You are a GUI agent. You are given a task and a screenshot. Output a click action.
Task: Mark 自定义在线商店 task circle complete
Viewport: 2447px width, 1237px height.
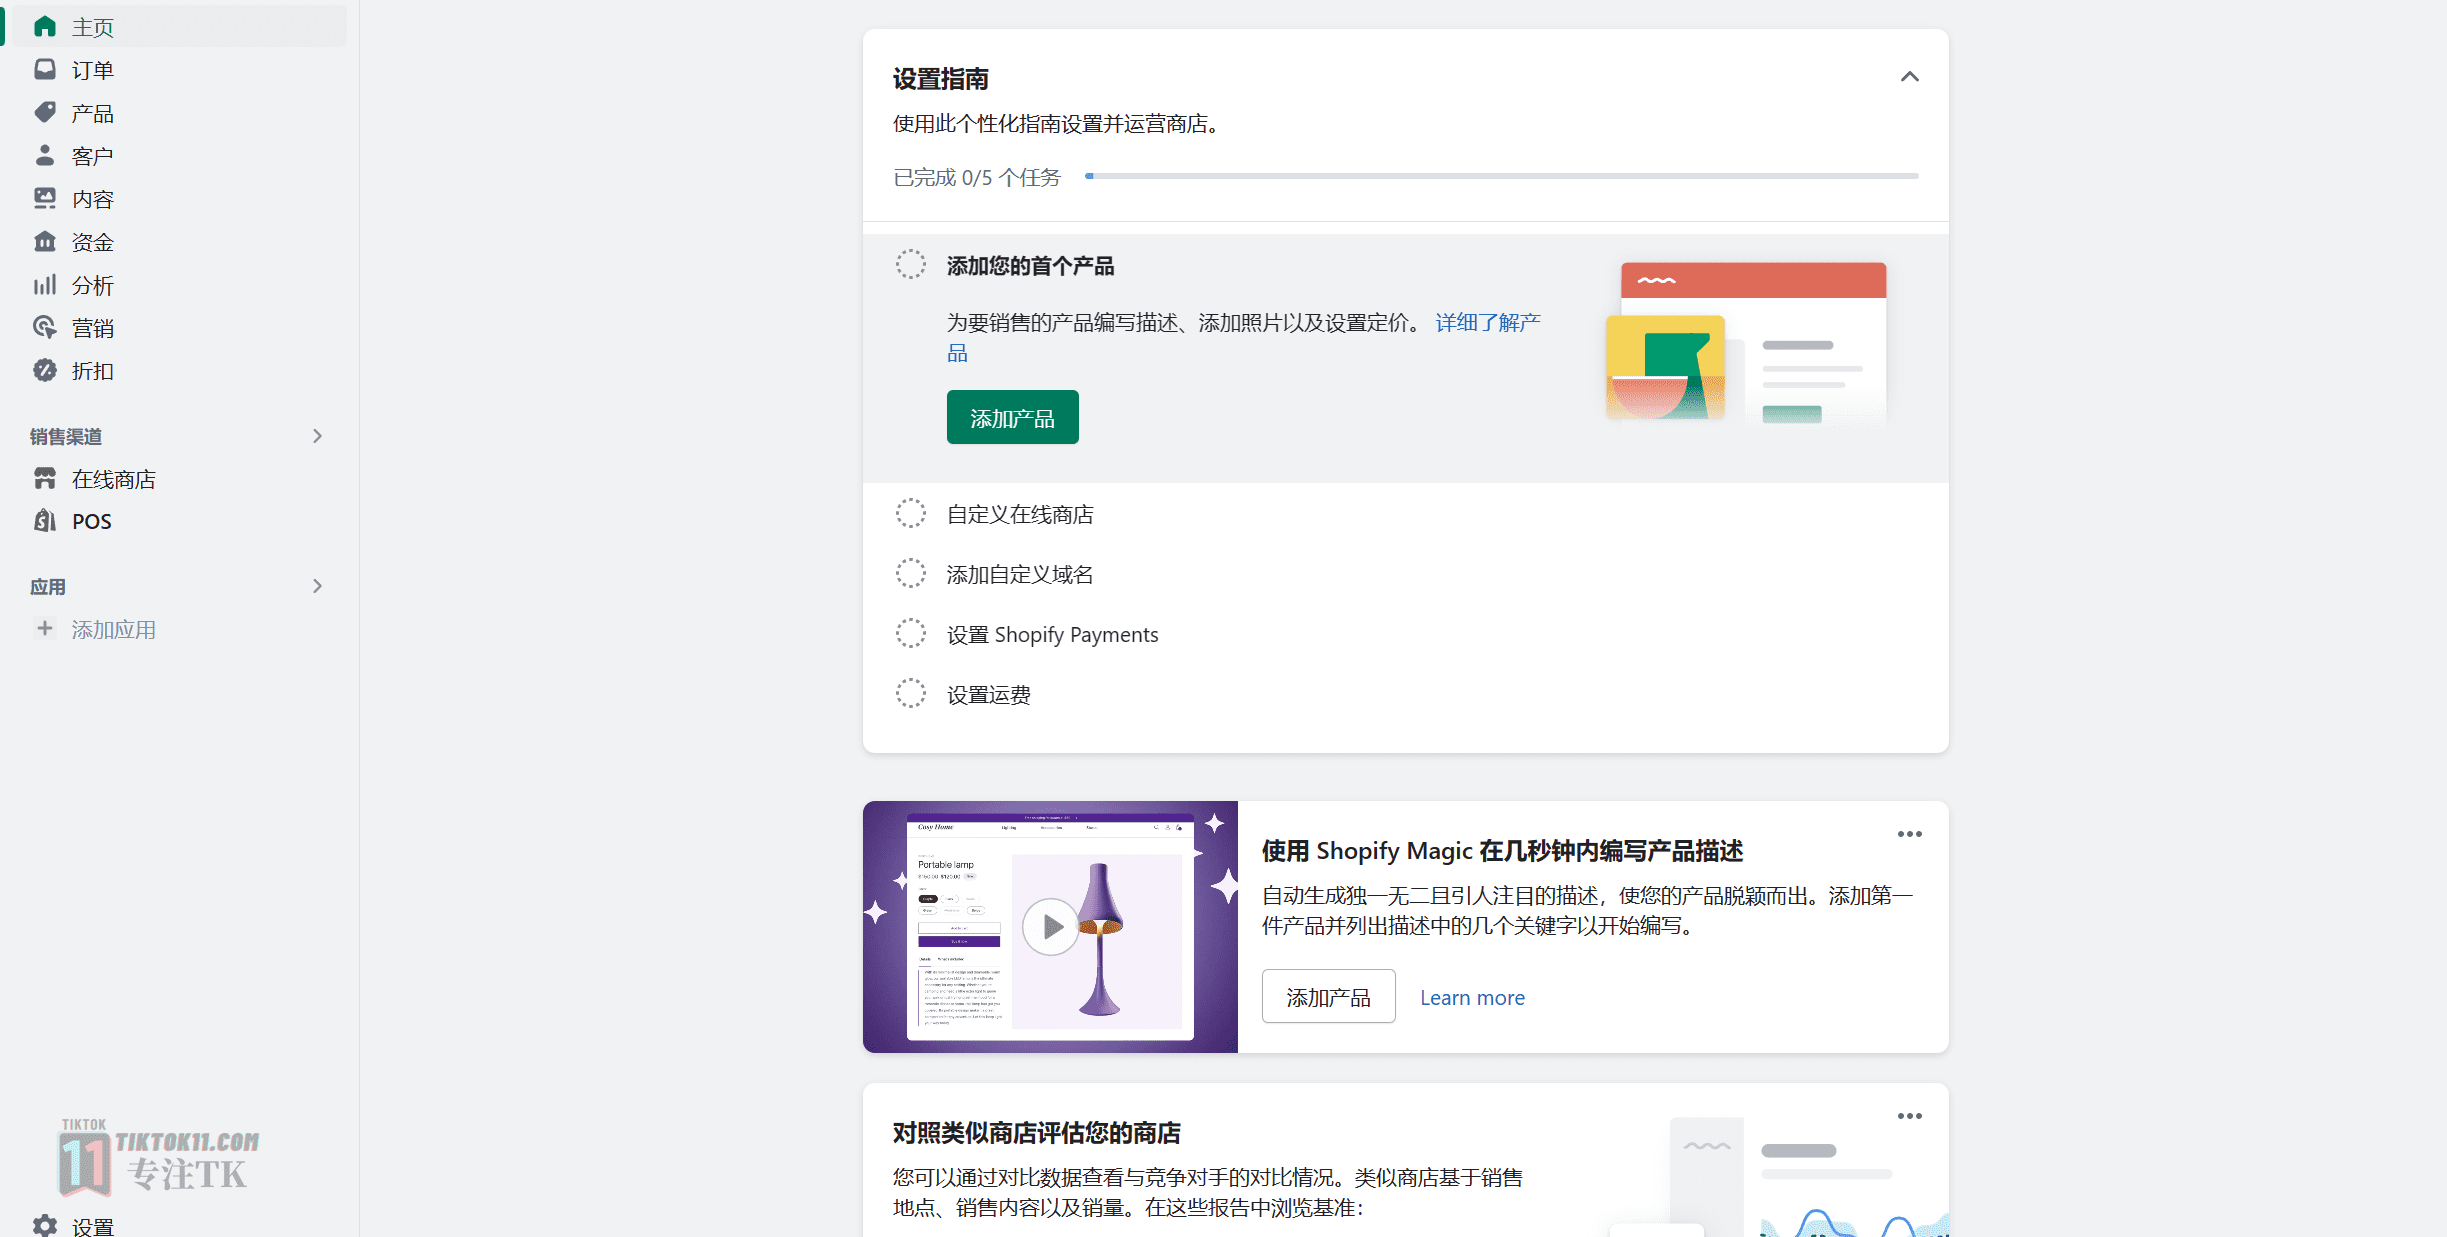910,513
